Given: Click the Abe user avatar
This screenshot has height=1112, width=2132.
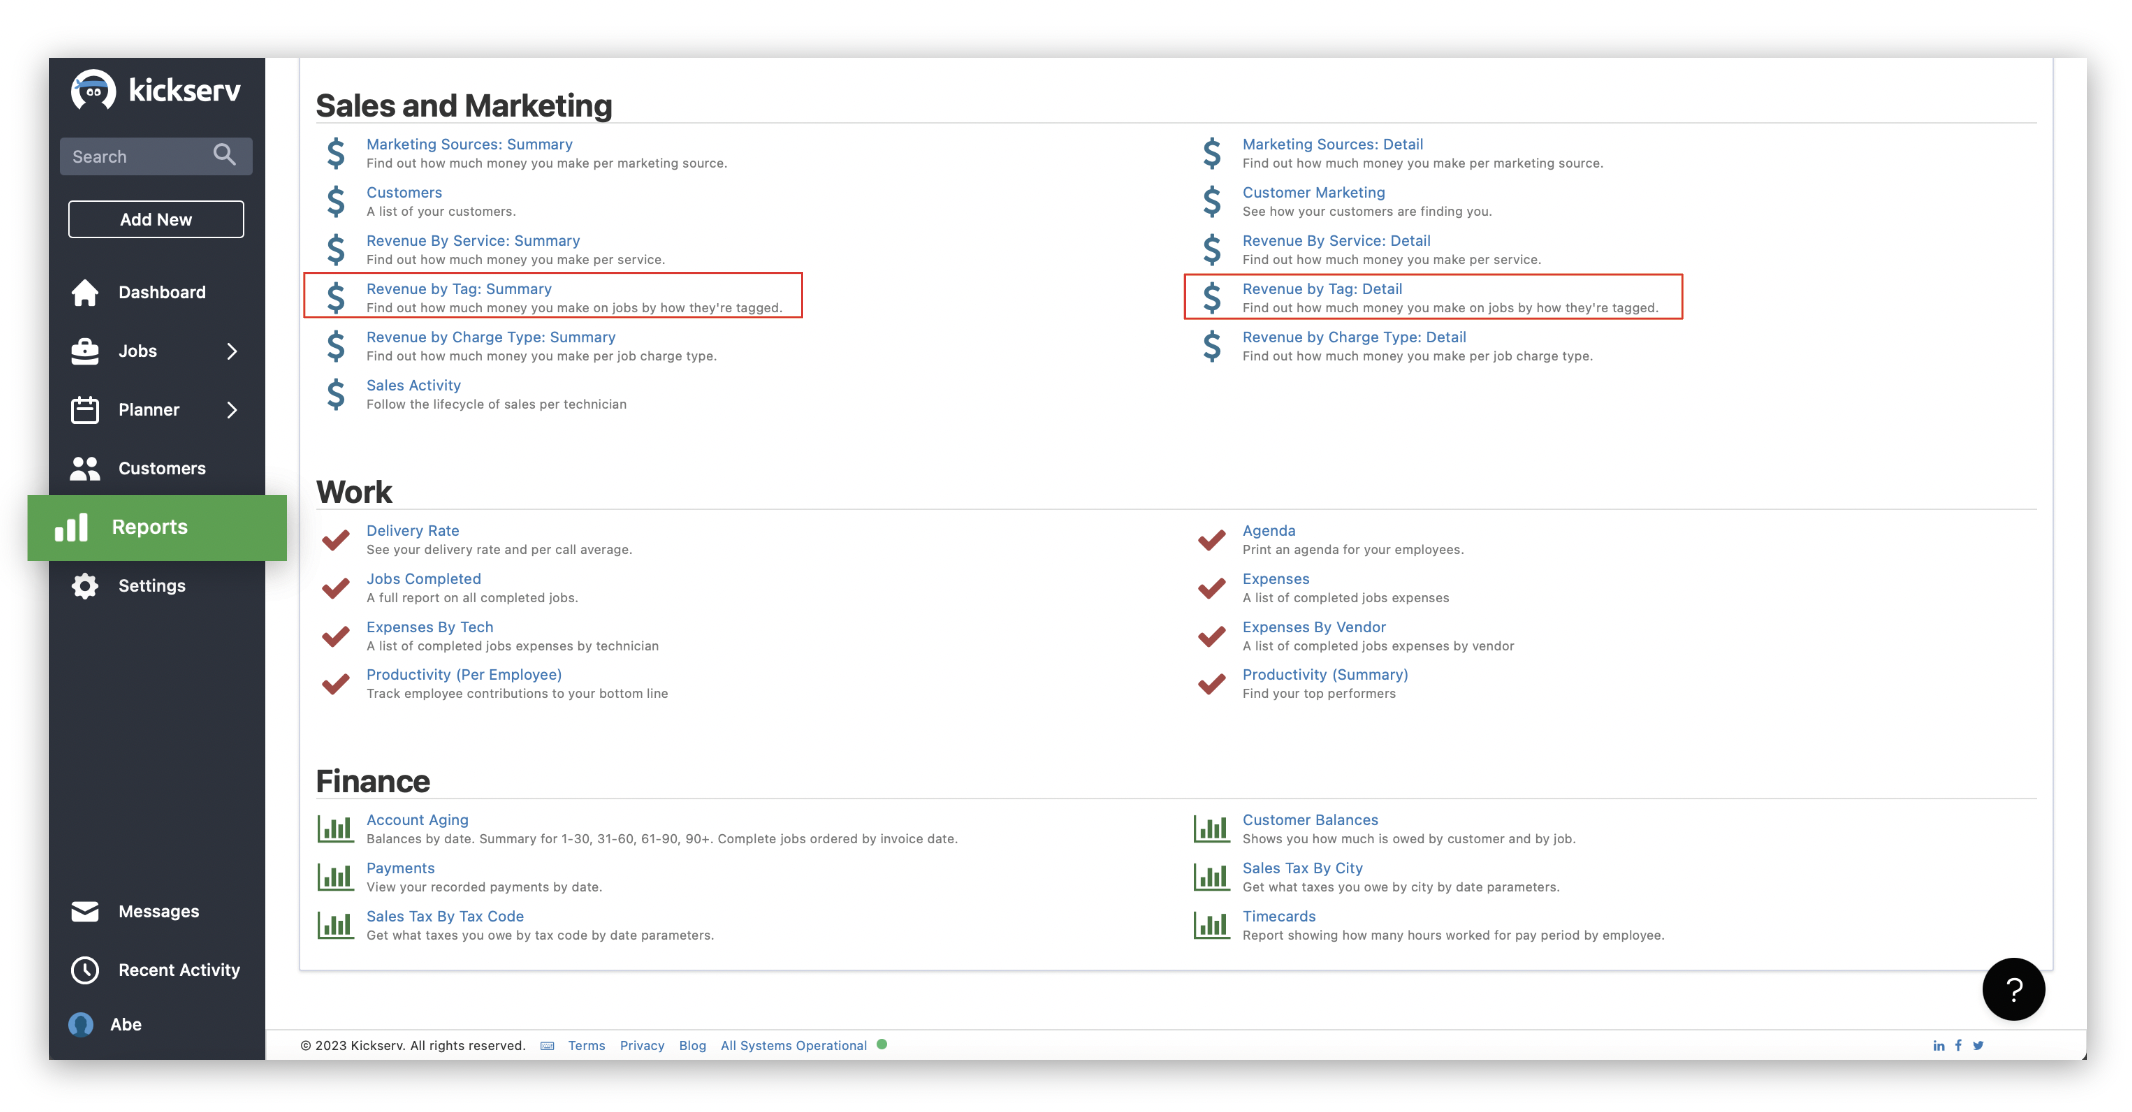Looking at the screenshot, I should coord(81,1025).
